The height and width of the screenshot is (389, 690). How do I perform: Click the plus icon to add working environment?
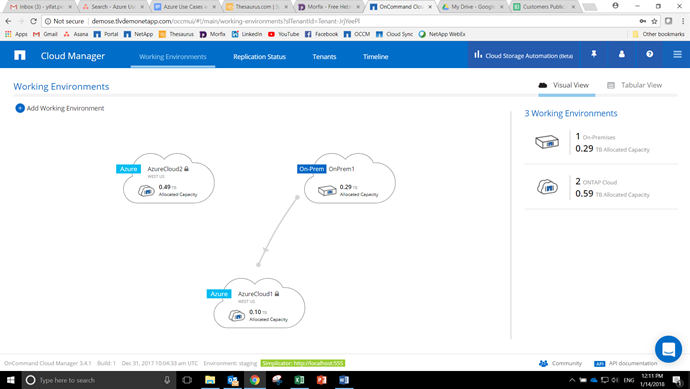[20, 108]
